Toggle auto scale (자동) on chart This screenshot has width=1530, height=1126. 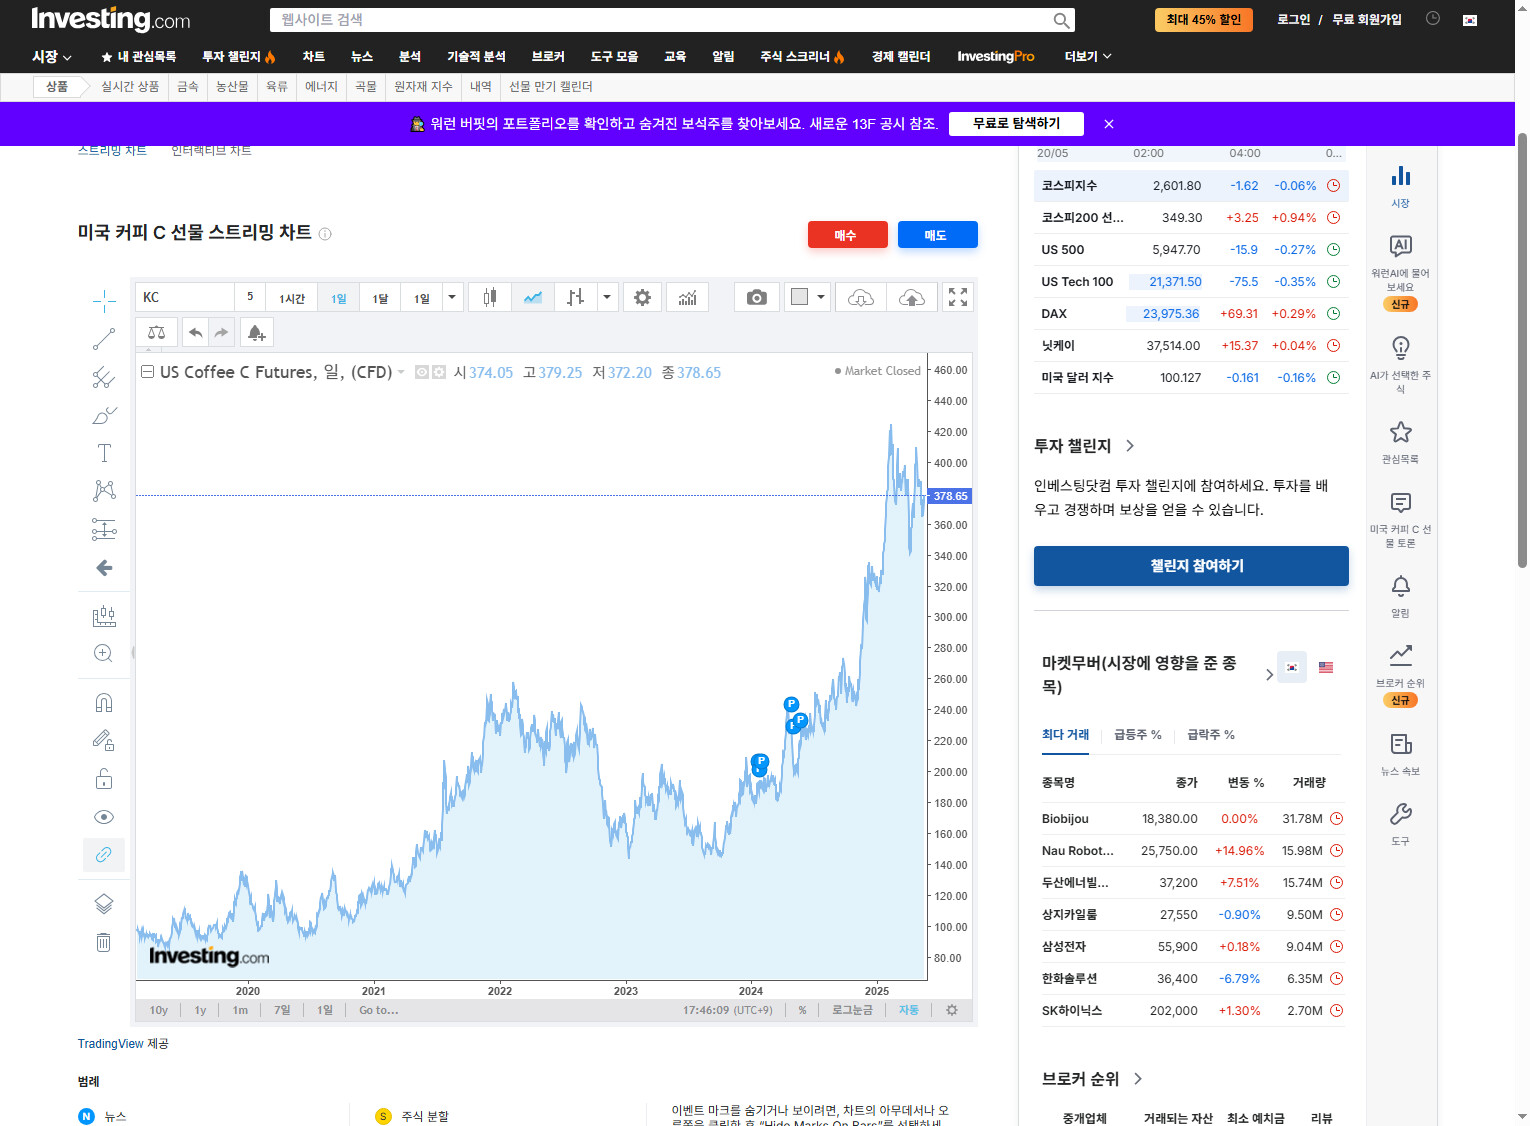point(908,1010)
